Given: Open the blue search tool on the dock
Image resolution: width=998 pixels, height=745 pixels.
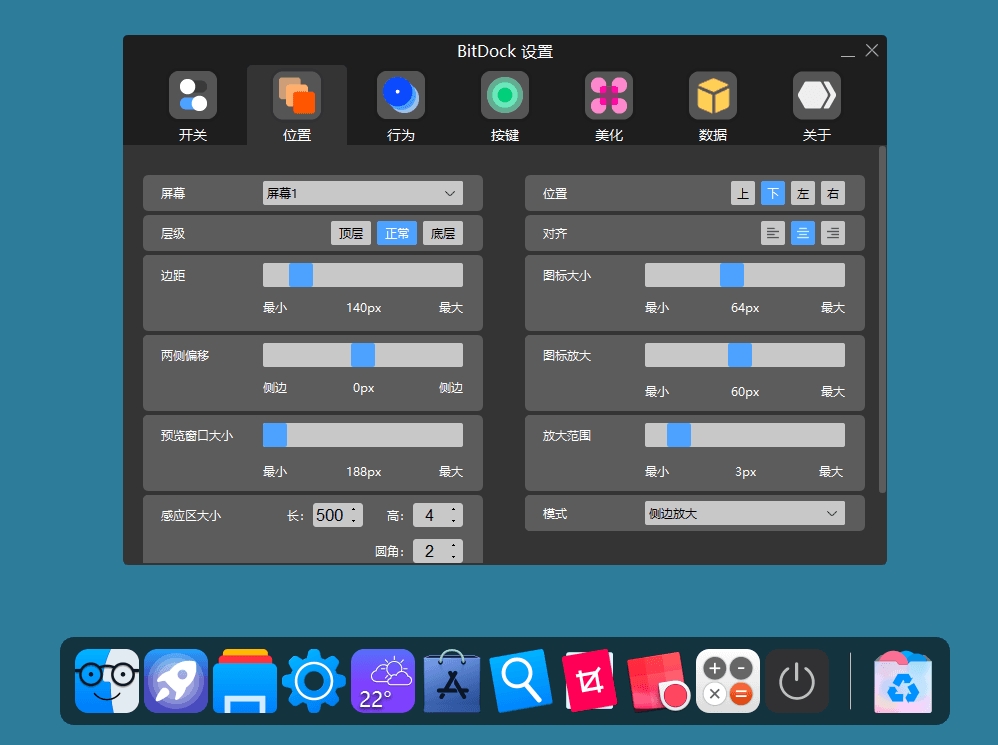Looking at the screenshot, I should click(520, 681).
